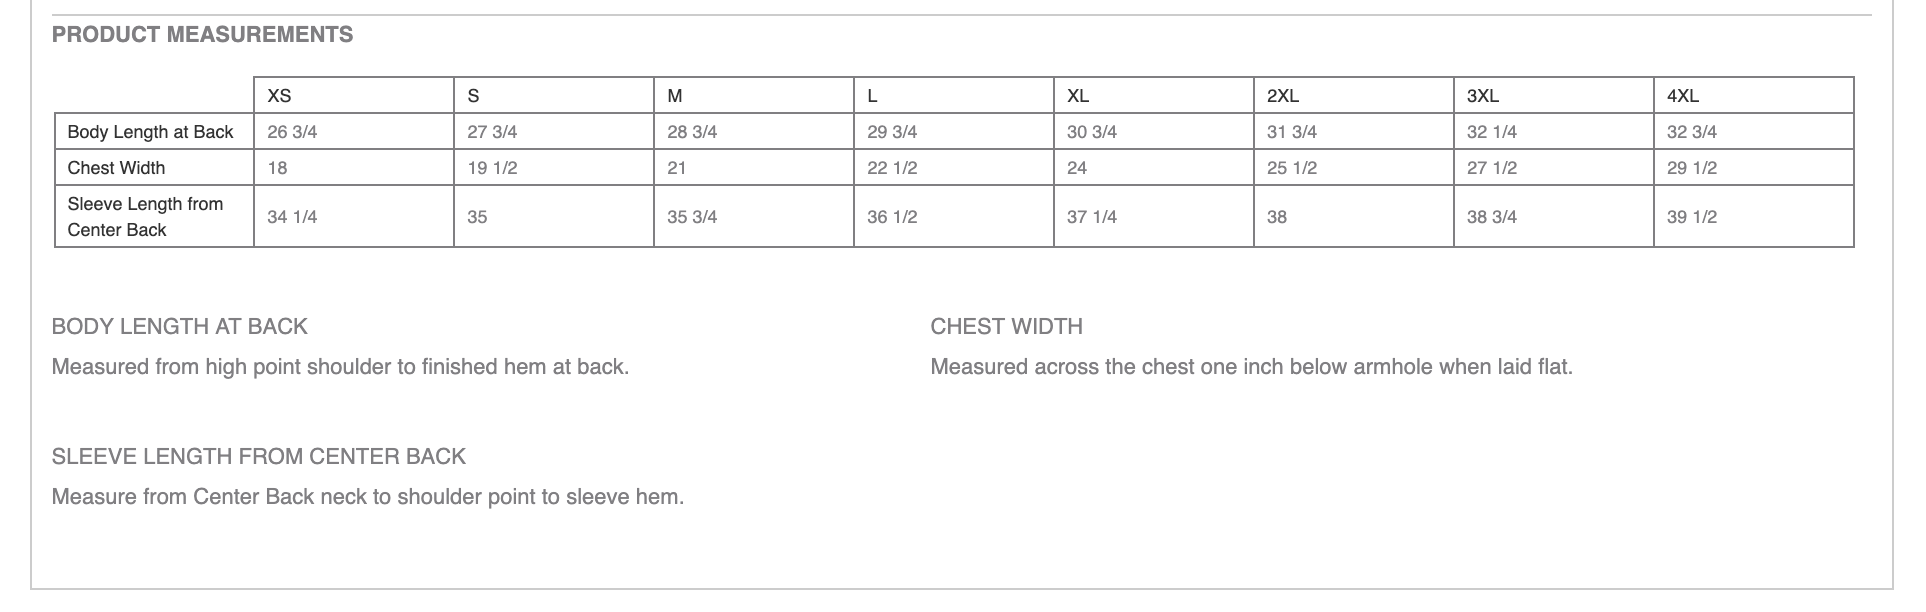
Task: Select the 4XL column header cell
Action: coord(1683,96)
